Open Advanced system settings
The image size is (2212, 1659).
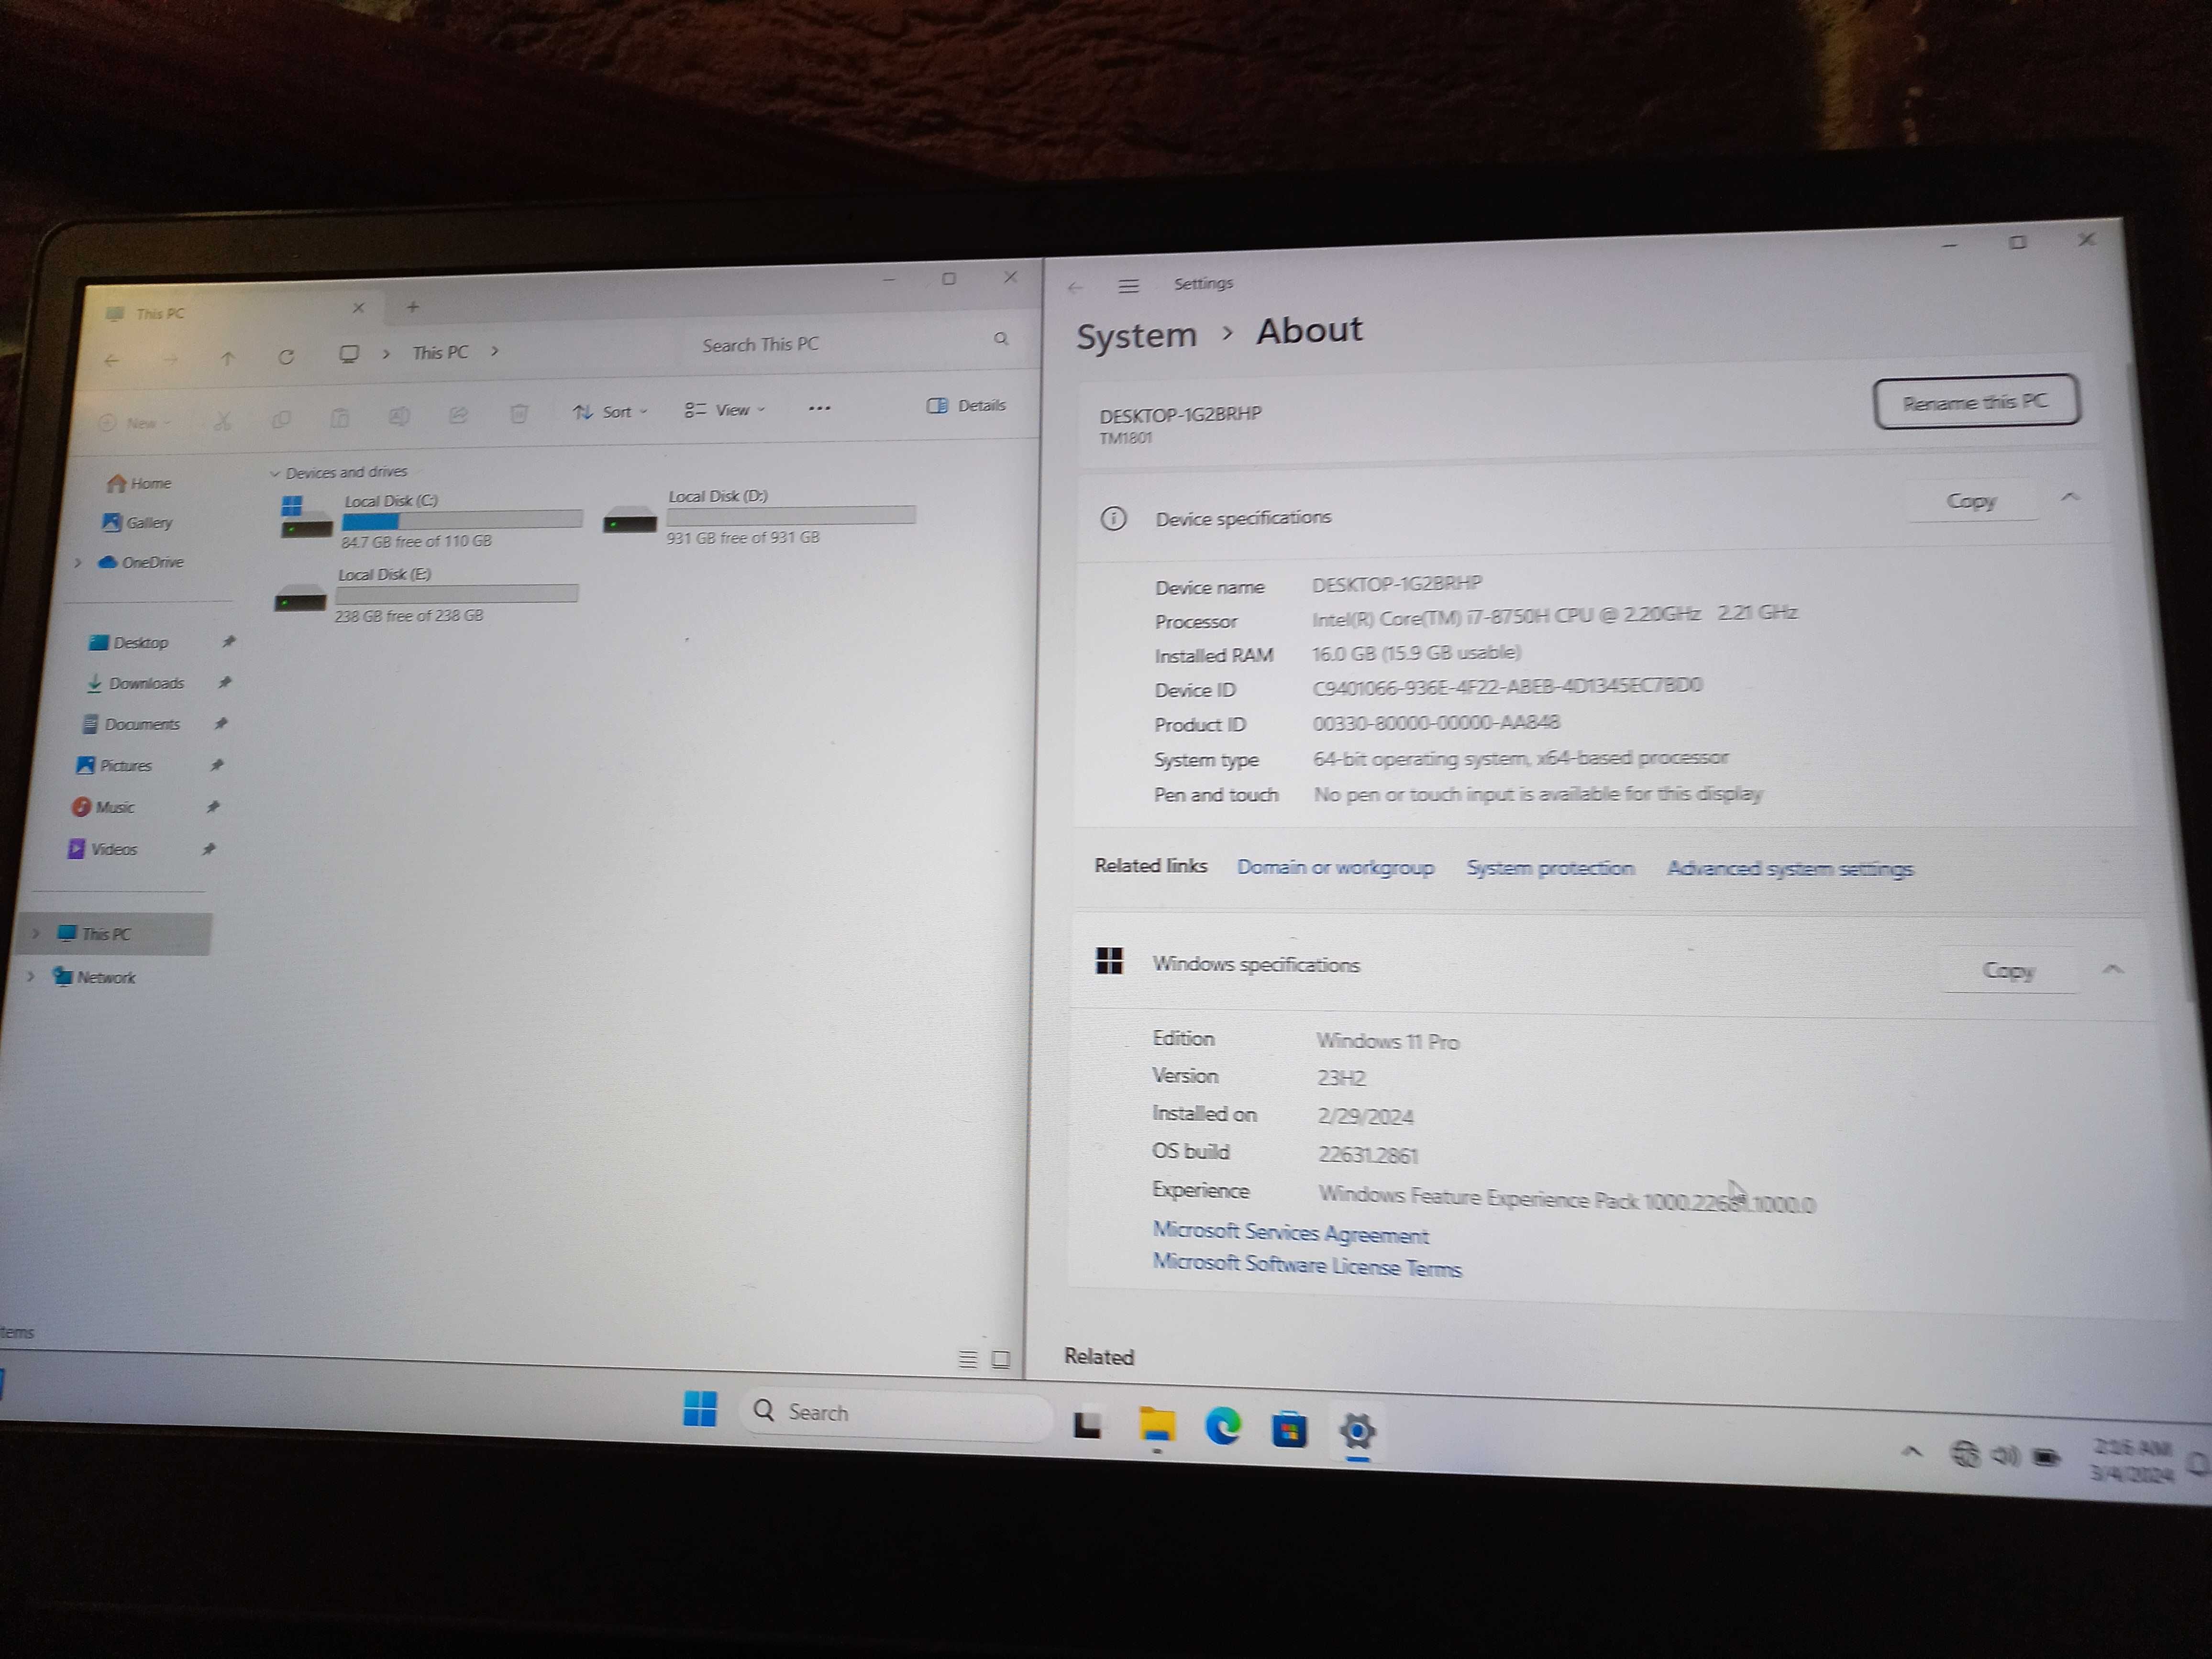[1785, 870]
